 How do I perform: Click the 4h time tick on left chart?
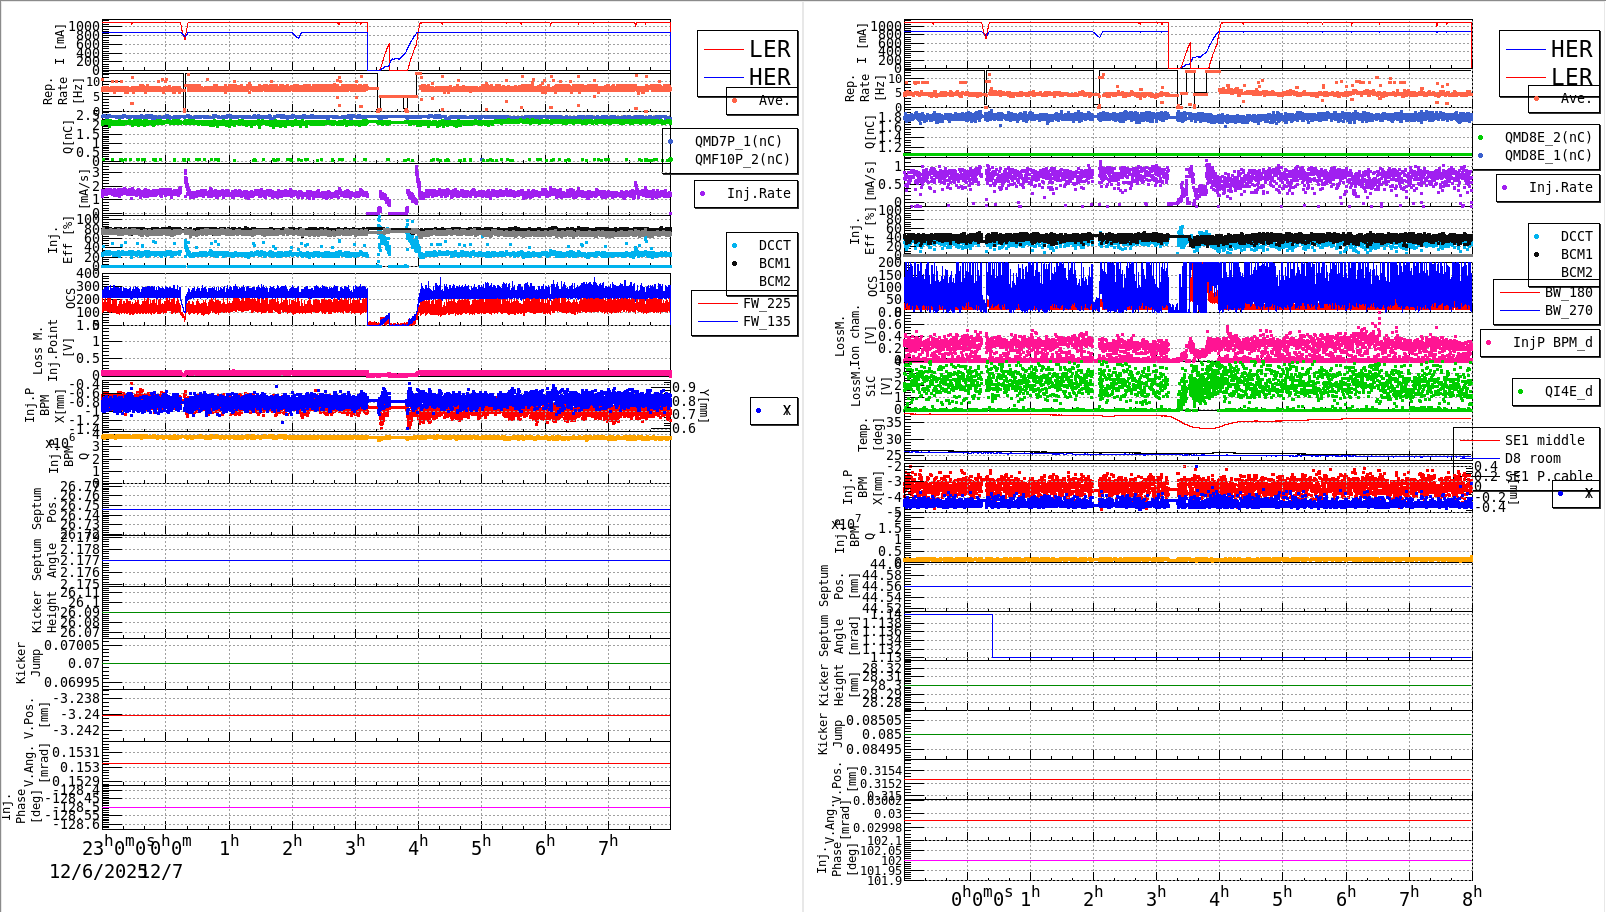point(418,846)
